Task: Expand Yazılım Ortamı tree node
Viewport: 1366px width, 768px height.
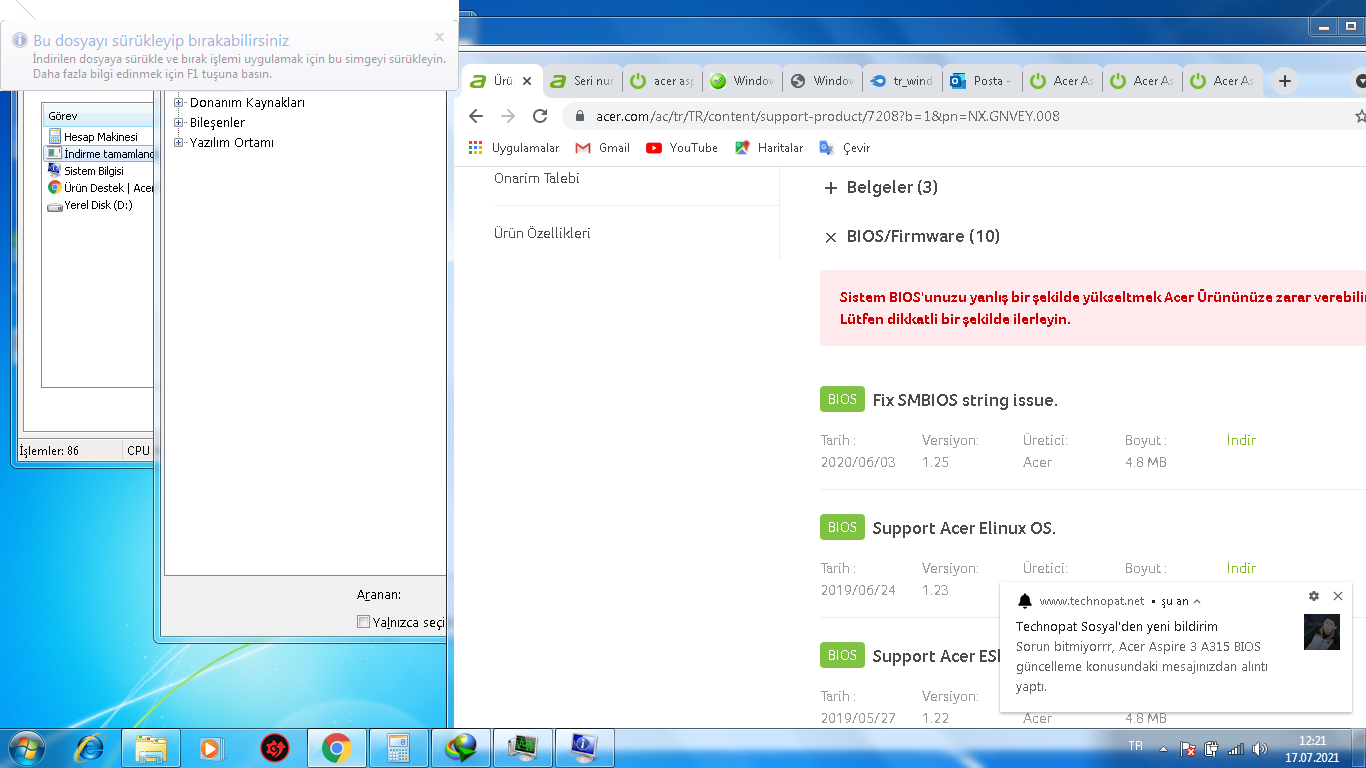Action: click(x=180, y=142)
